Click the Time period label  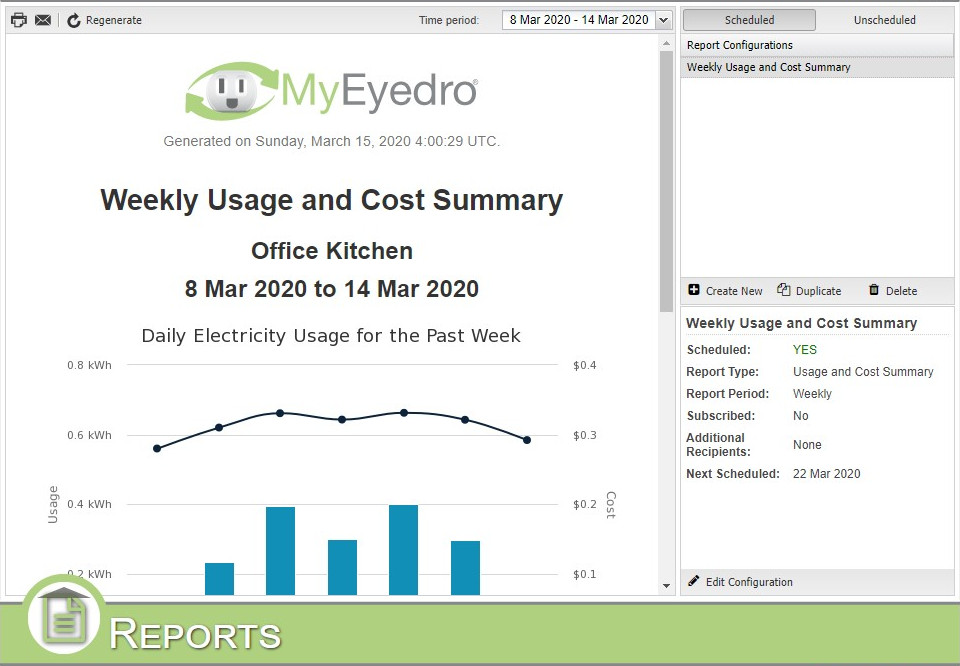449,20
